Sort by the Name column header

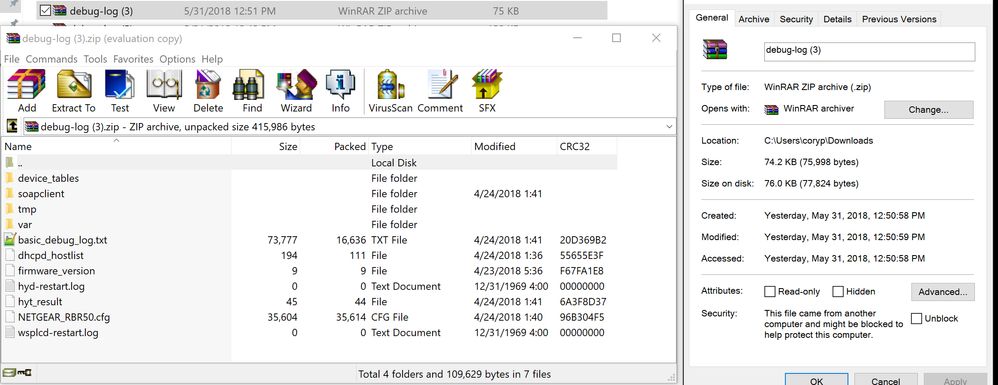116,146
